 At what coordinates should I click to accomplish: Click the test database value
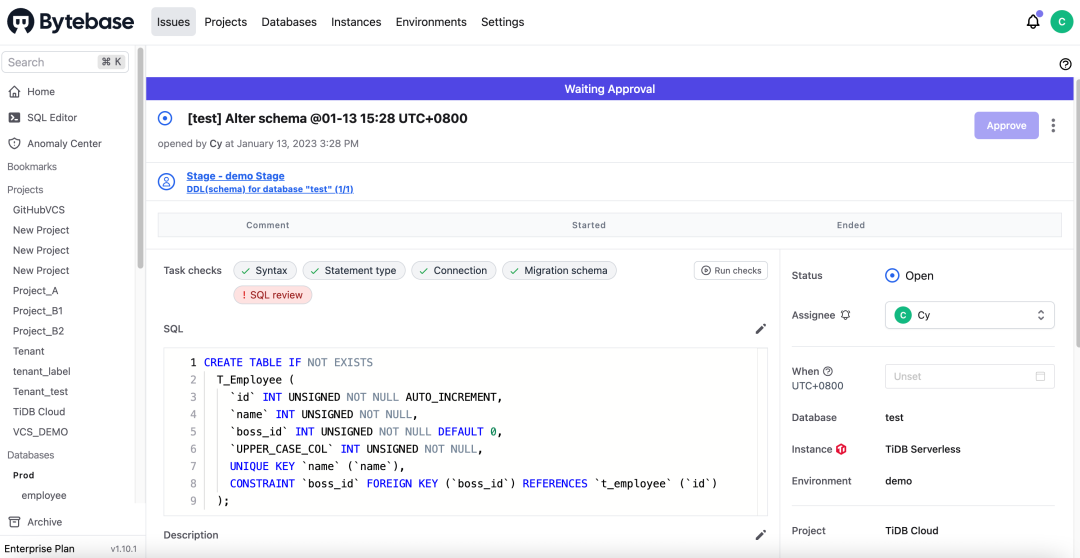click(894, 417)
